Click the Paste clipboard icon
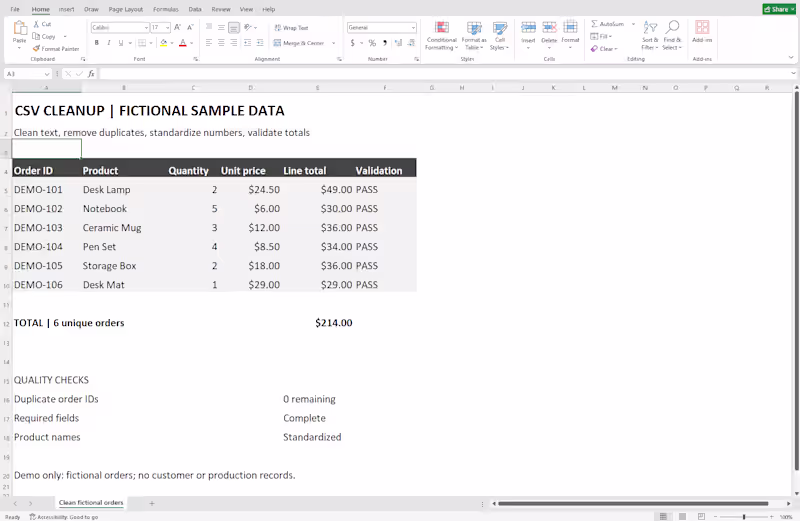800x521 pixels. point(20,28)
